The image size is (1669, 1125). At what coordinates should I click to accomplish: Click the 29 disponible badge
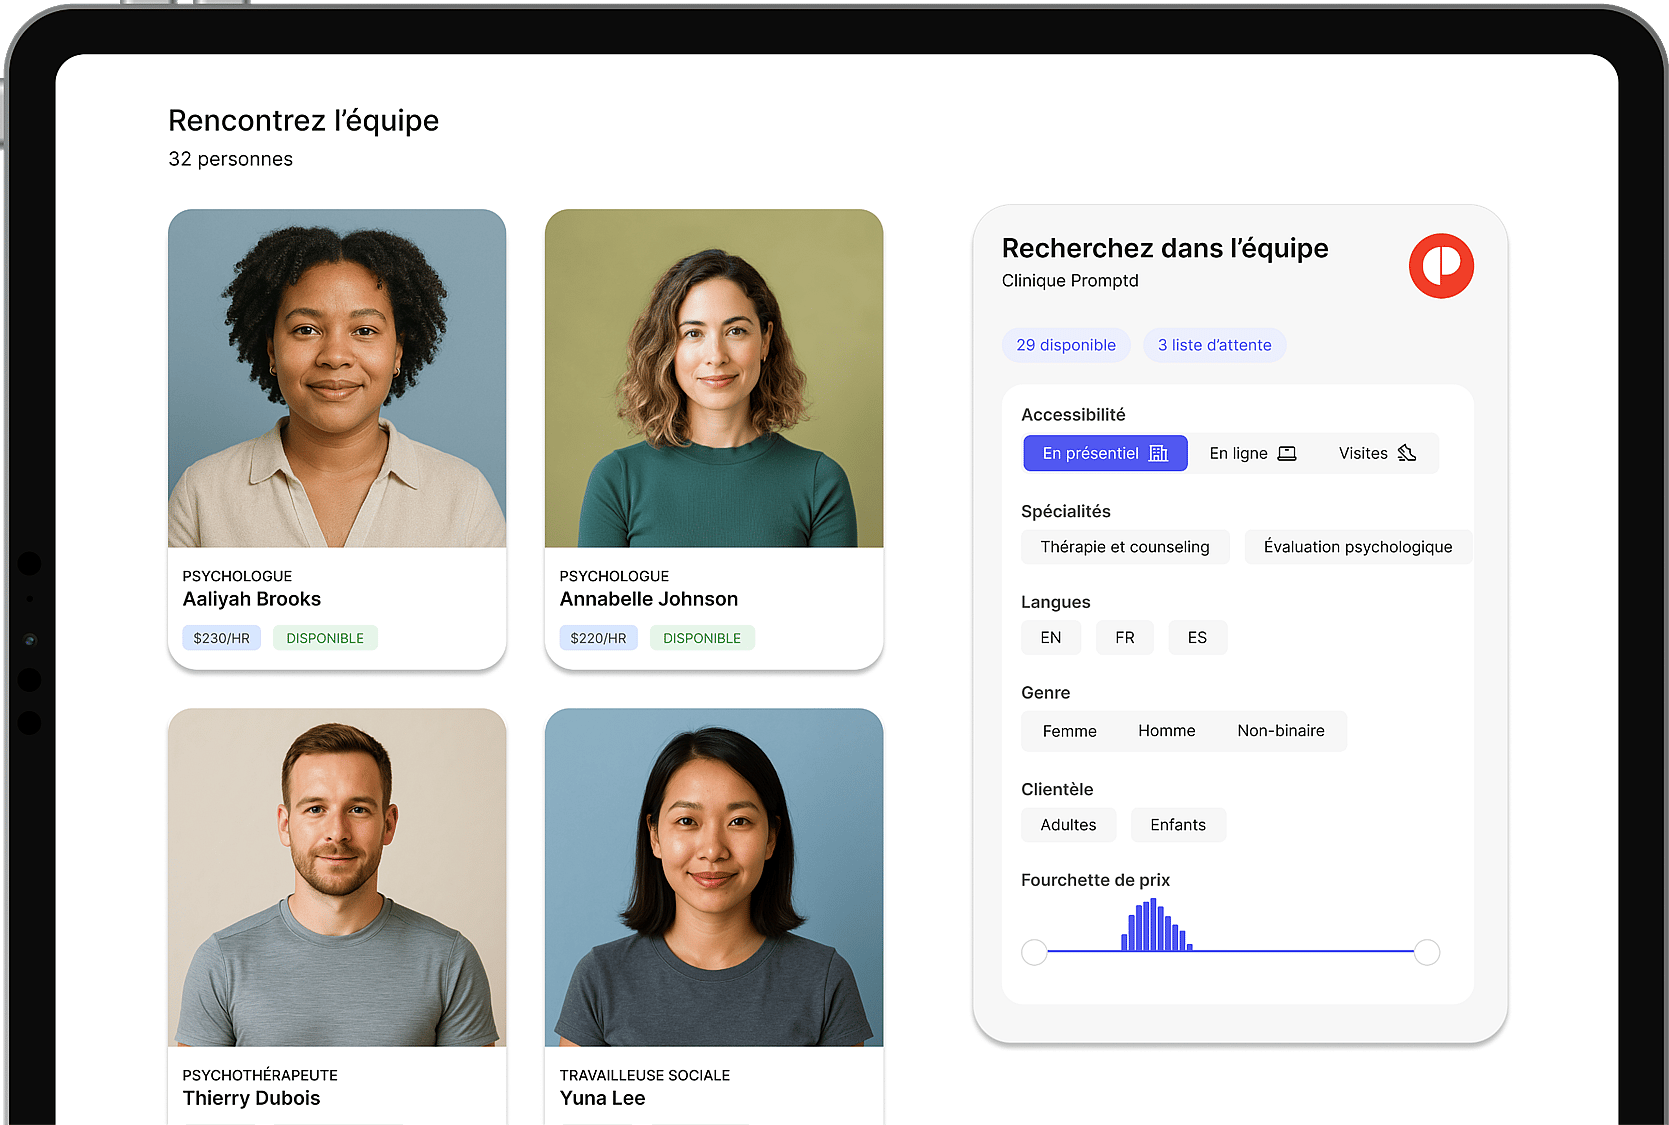click(x=1065, y=345)
